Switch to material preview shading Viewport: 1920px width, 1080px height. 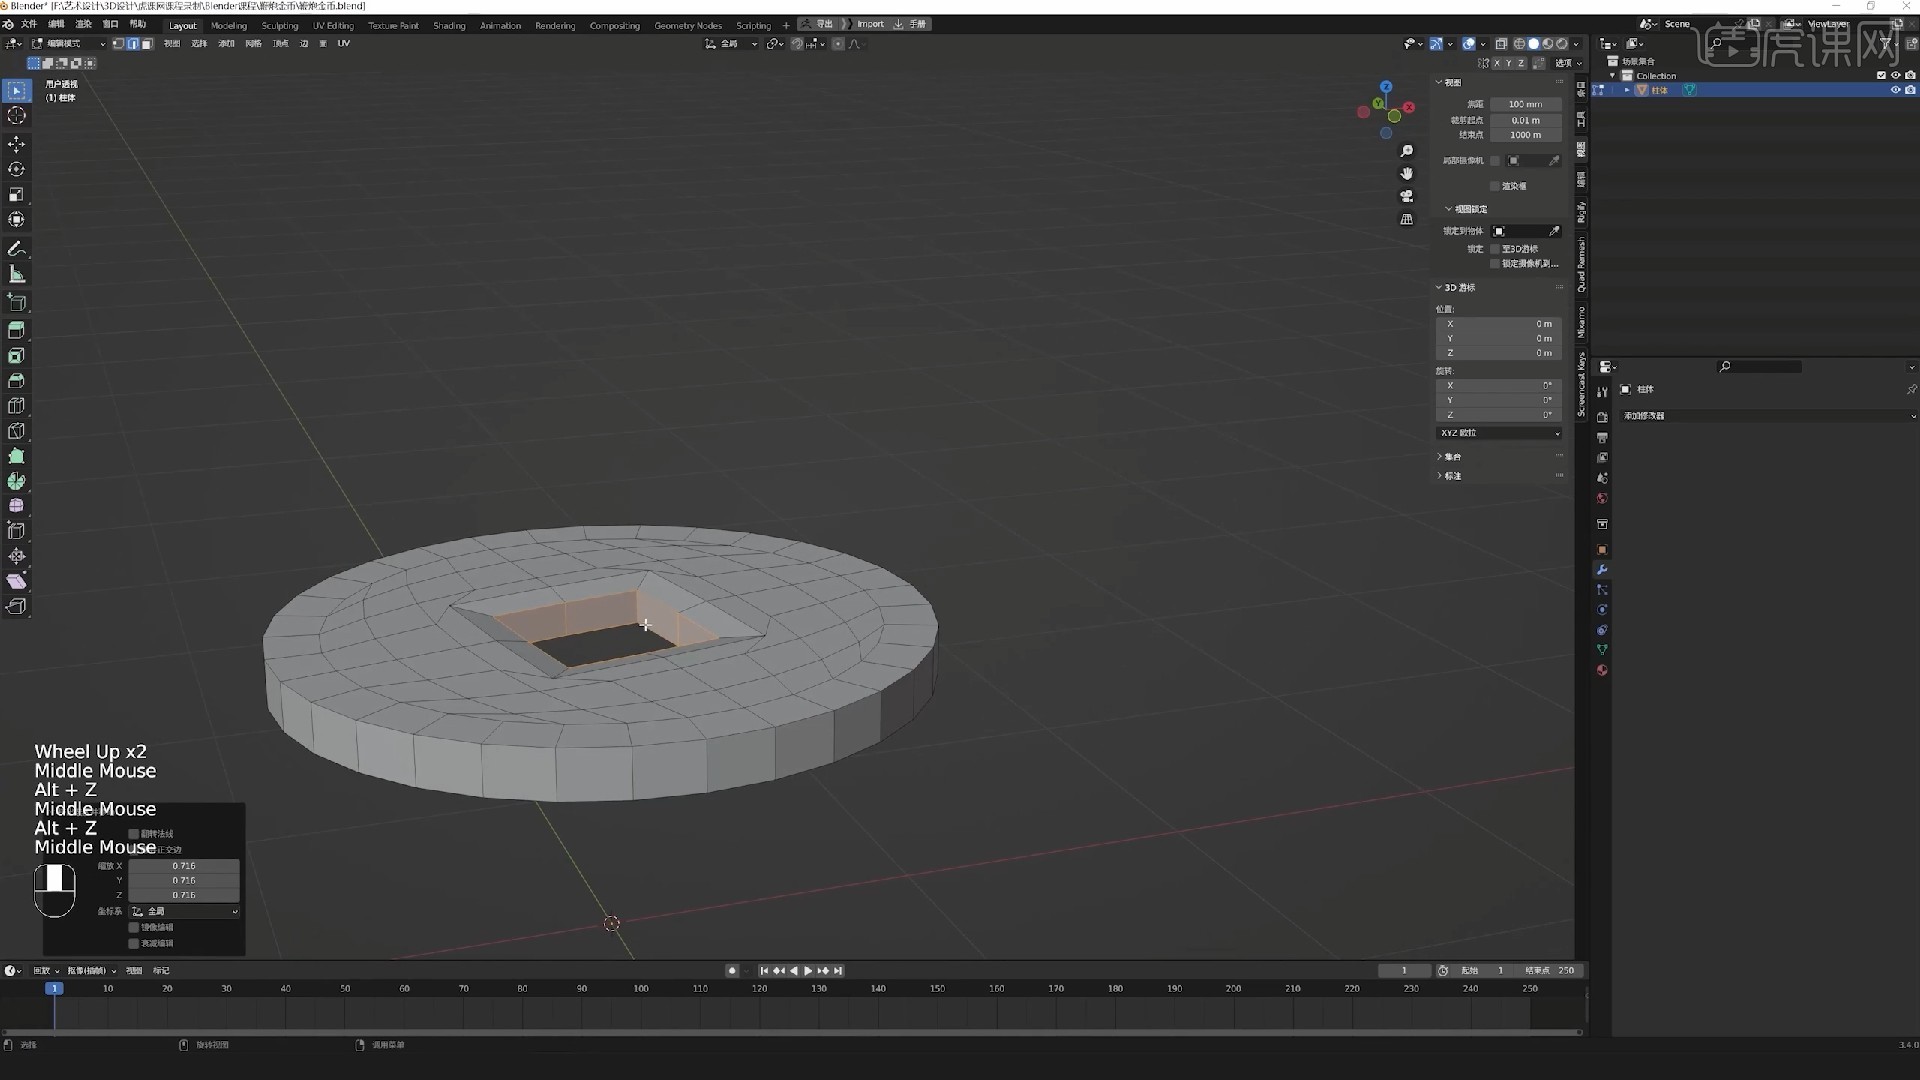pyautogui.click(x=1547, y=44)
